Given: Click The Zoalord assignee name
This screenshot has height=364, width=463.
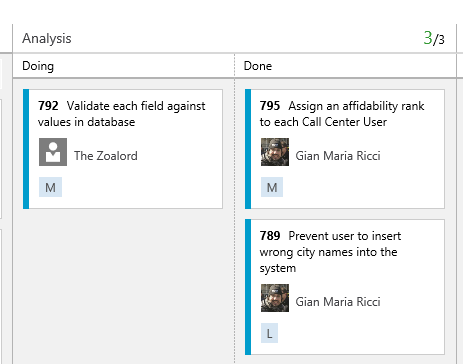Looking at the screenshot, I should pyautogui.click(x=106, y=156).
